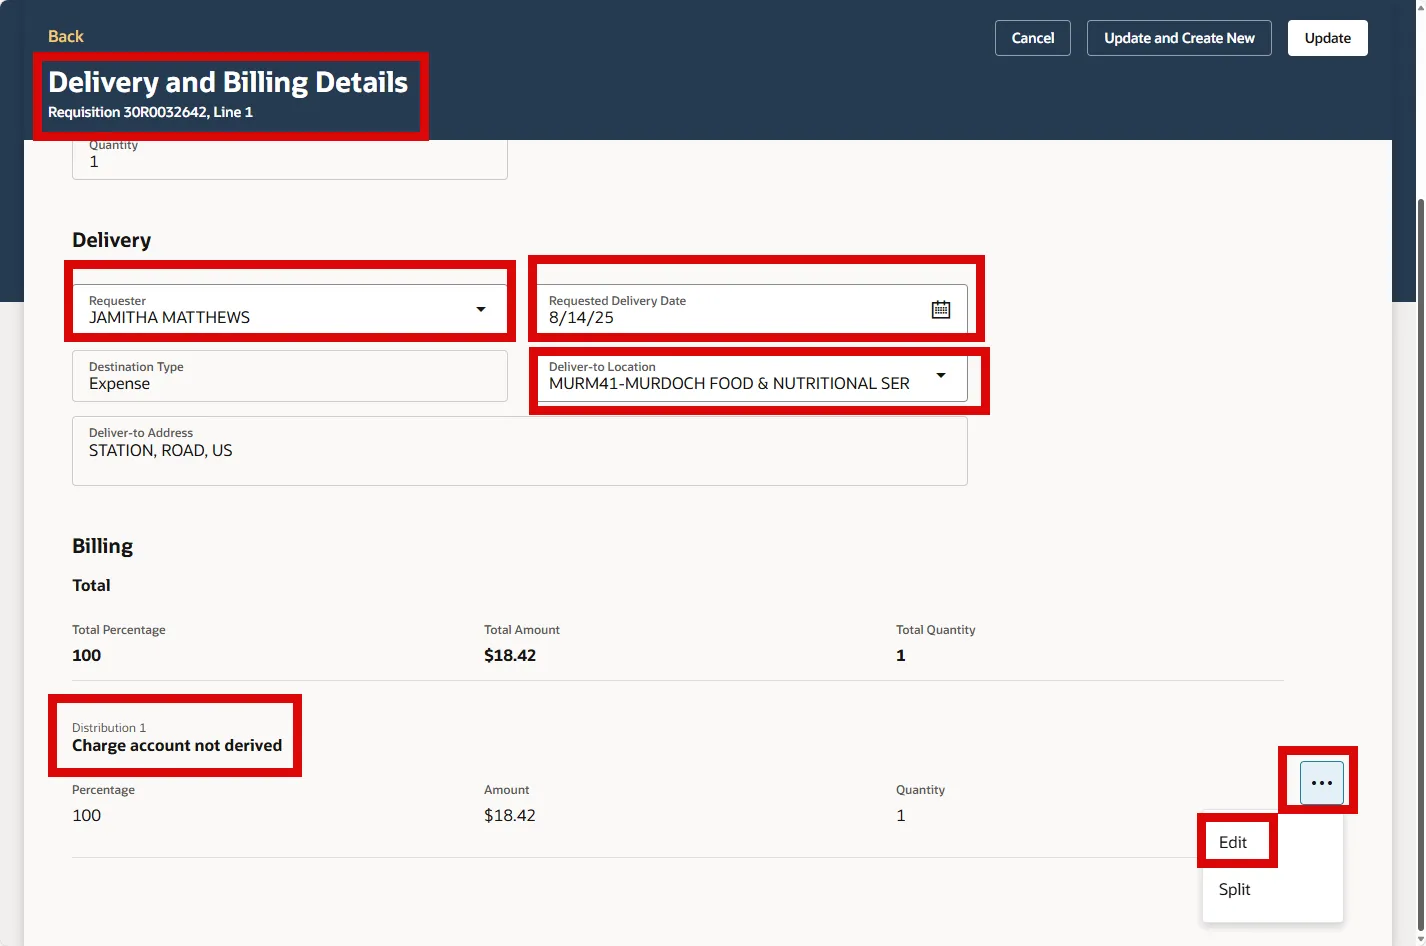
Task: Select Edit from the actions menu
Action: point(1233,842)
